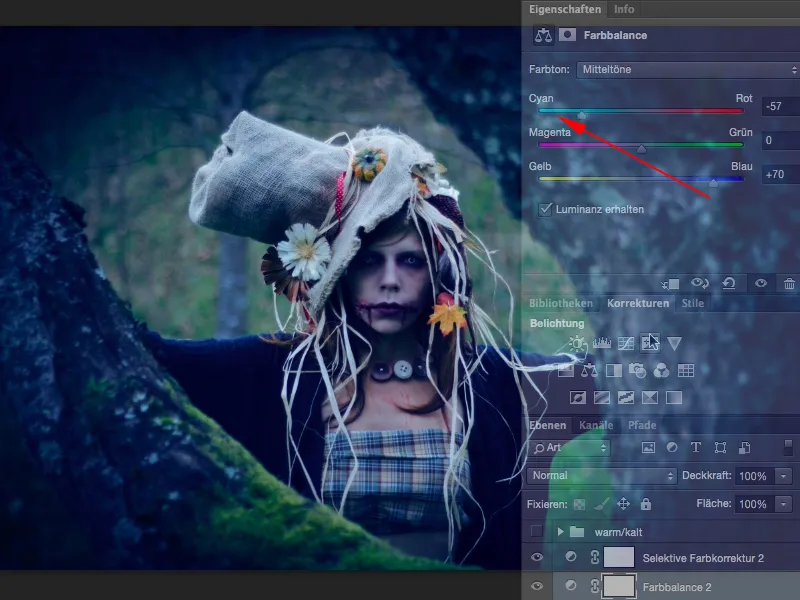Filter layers by shape layers icon

pos(720,448)
